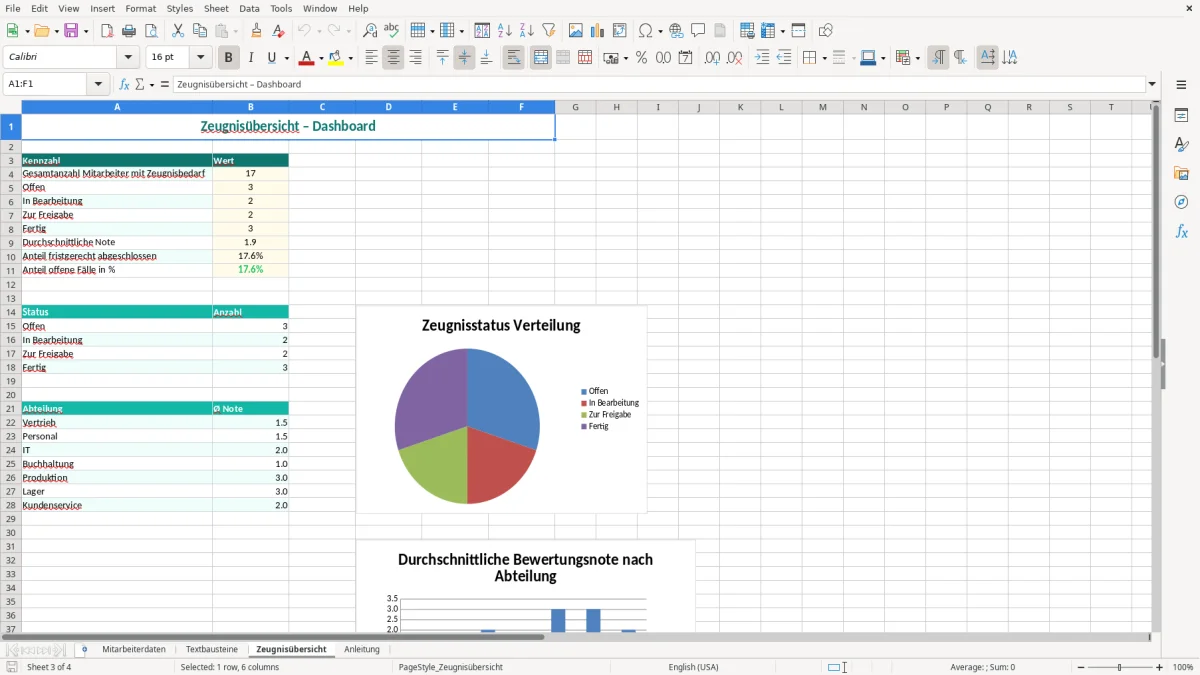
Task: Open sidebar Properties deck icon
Action: tap(1181, 115)
